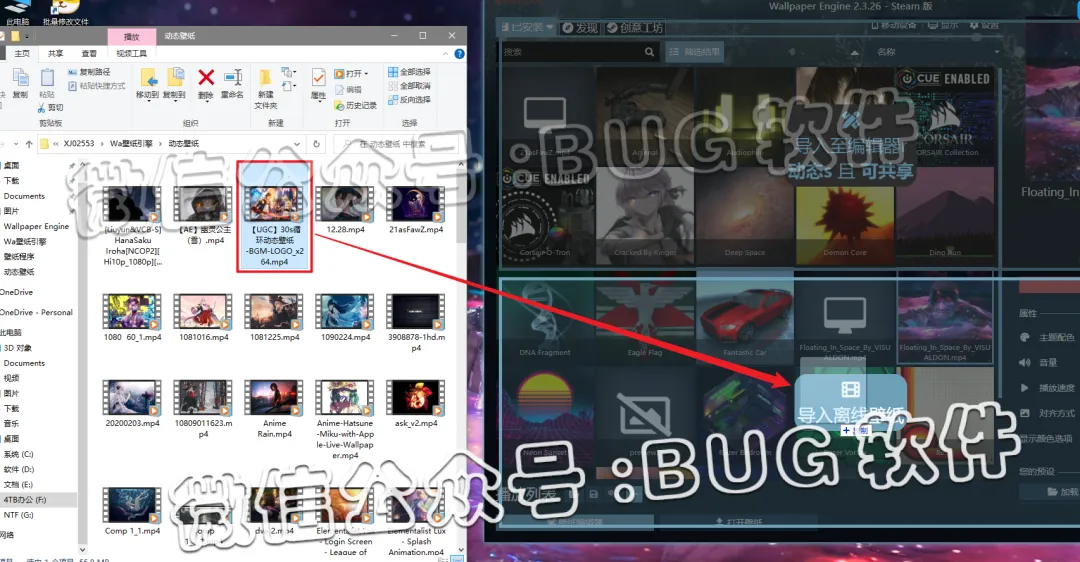Click the 剪切 scissors icon
This screenshot has width=1080, height=562.
(x=41, y=107)
